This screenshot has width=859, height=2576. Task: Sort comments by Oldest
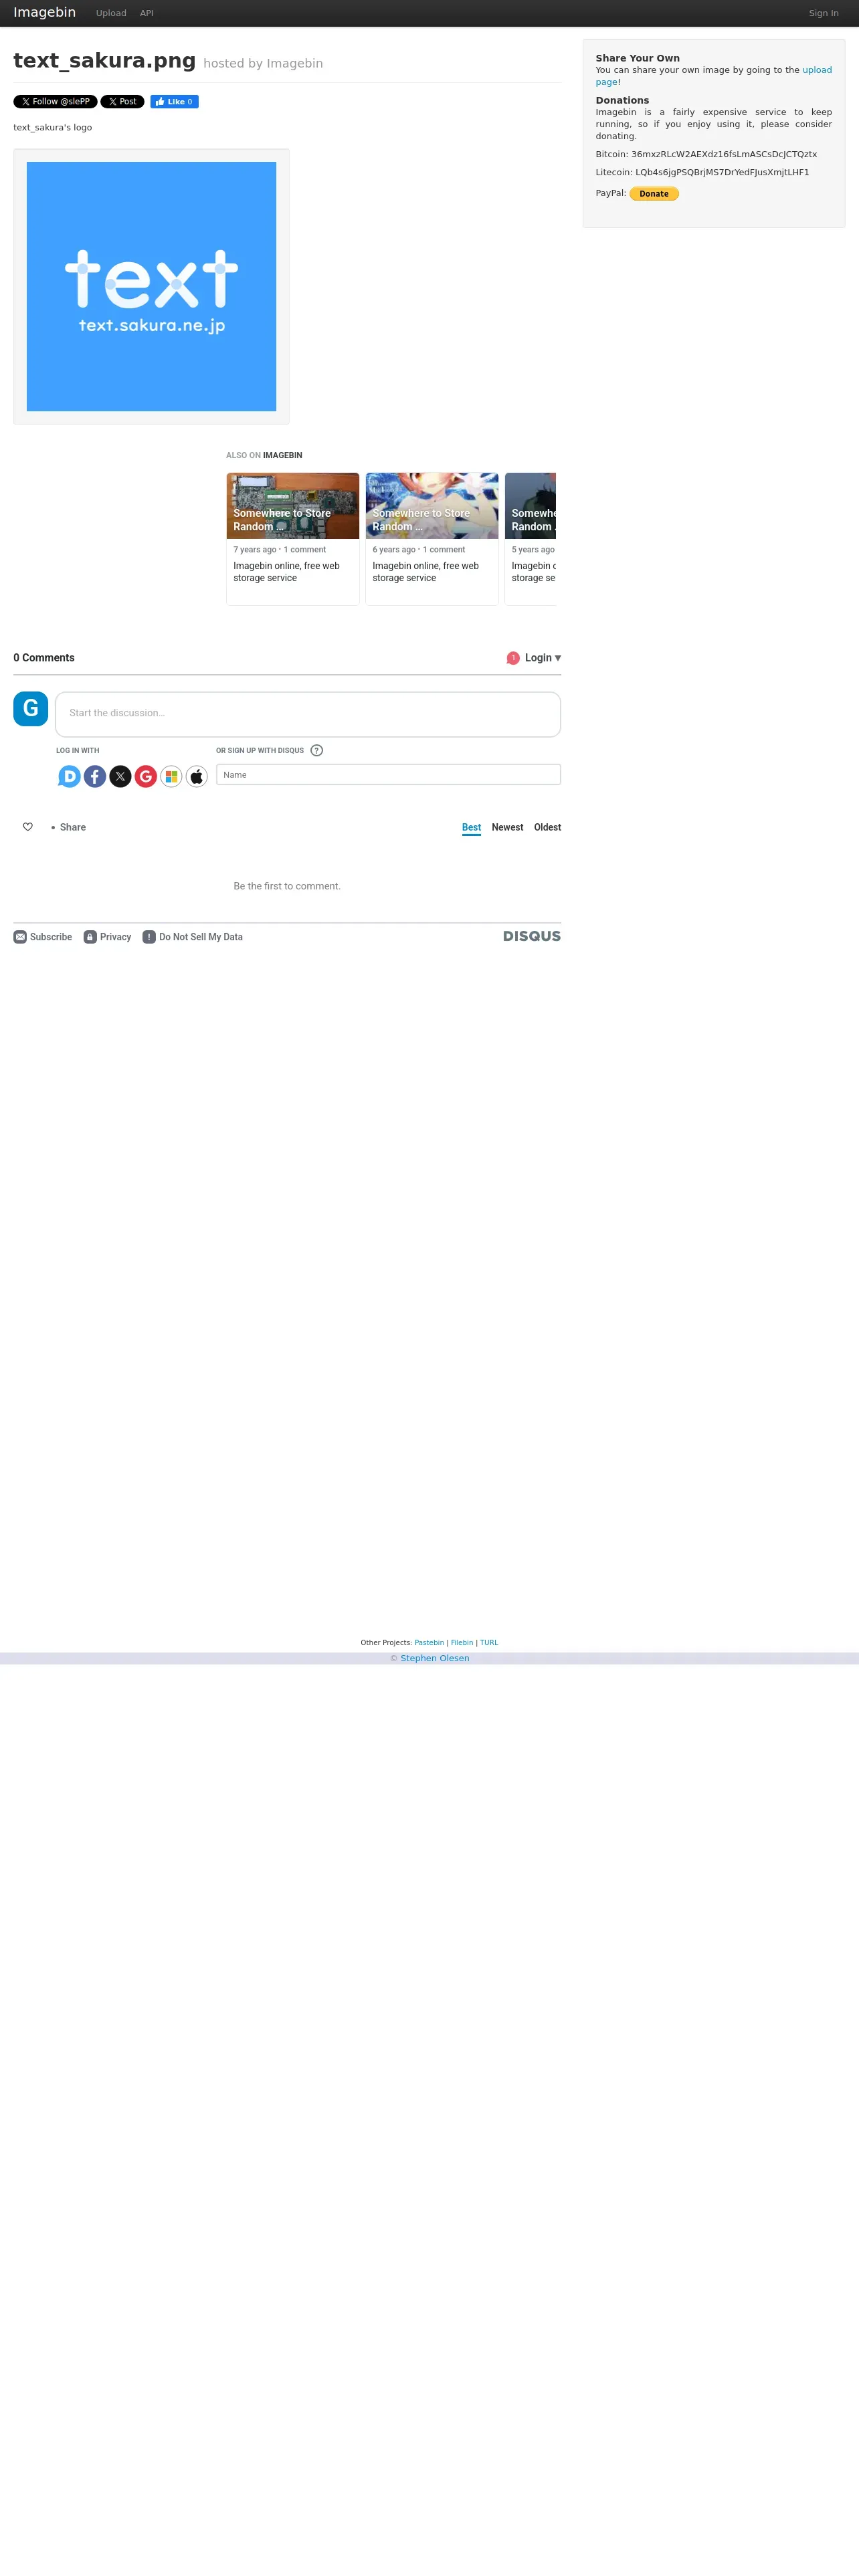coord(547,827)
